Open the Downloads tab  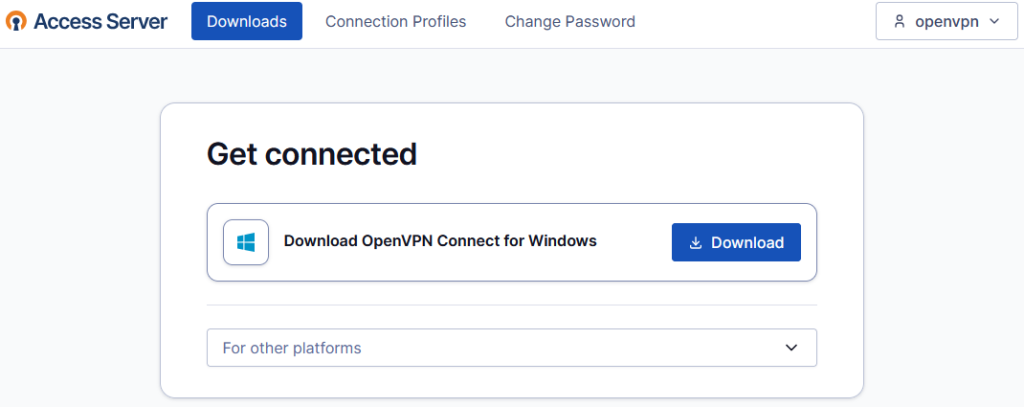pos(247,21)
